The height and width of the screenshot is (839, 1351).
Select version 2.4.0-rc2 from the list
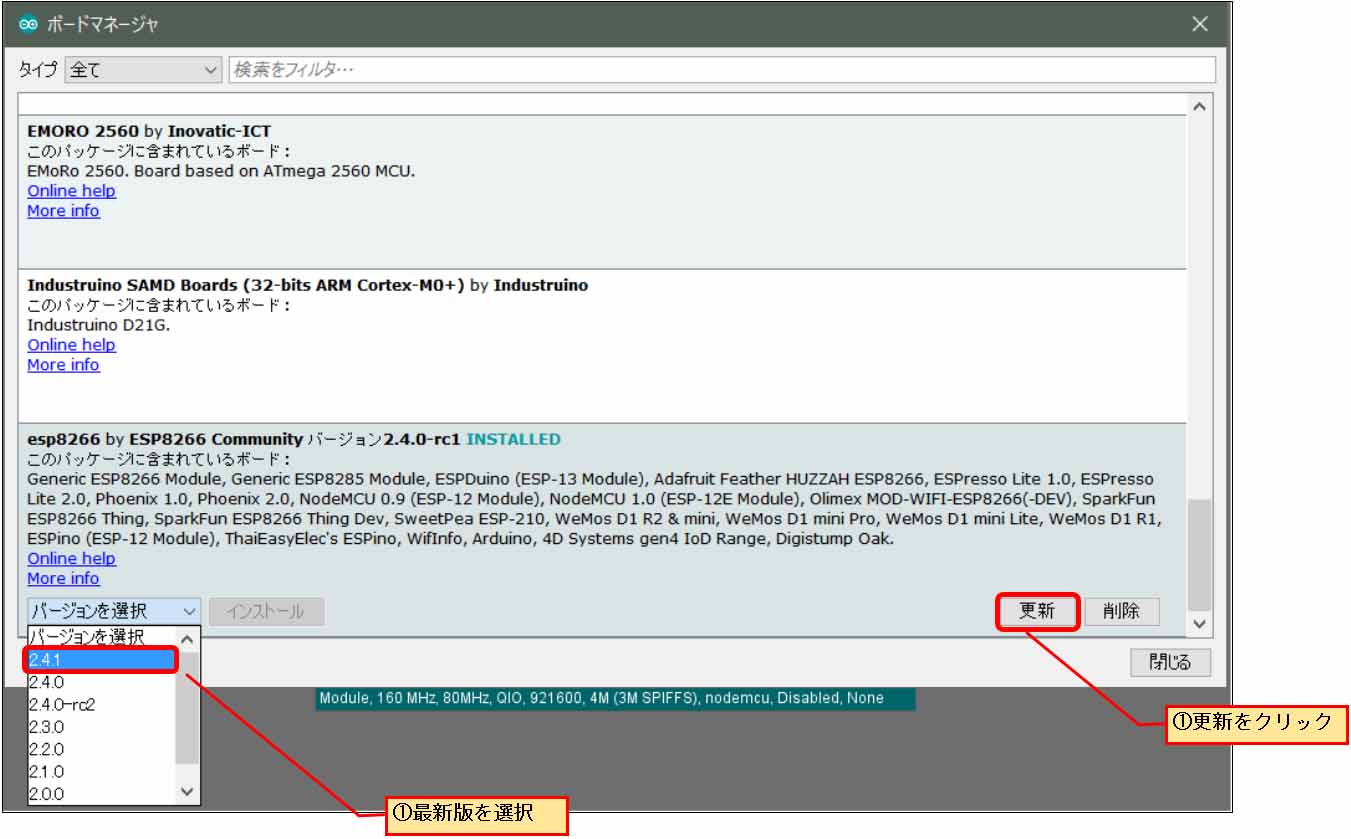click(x=101, y=704)
